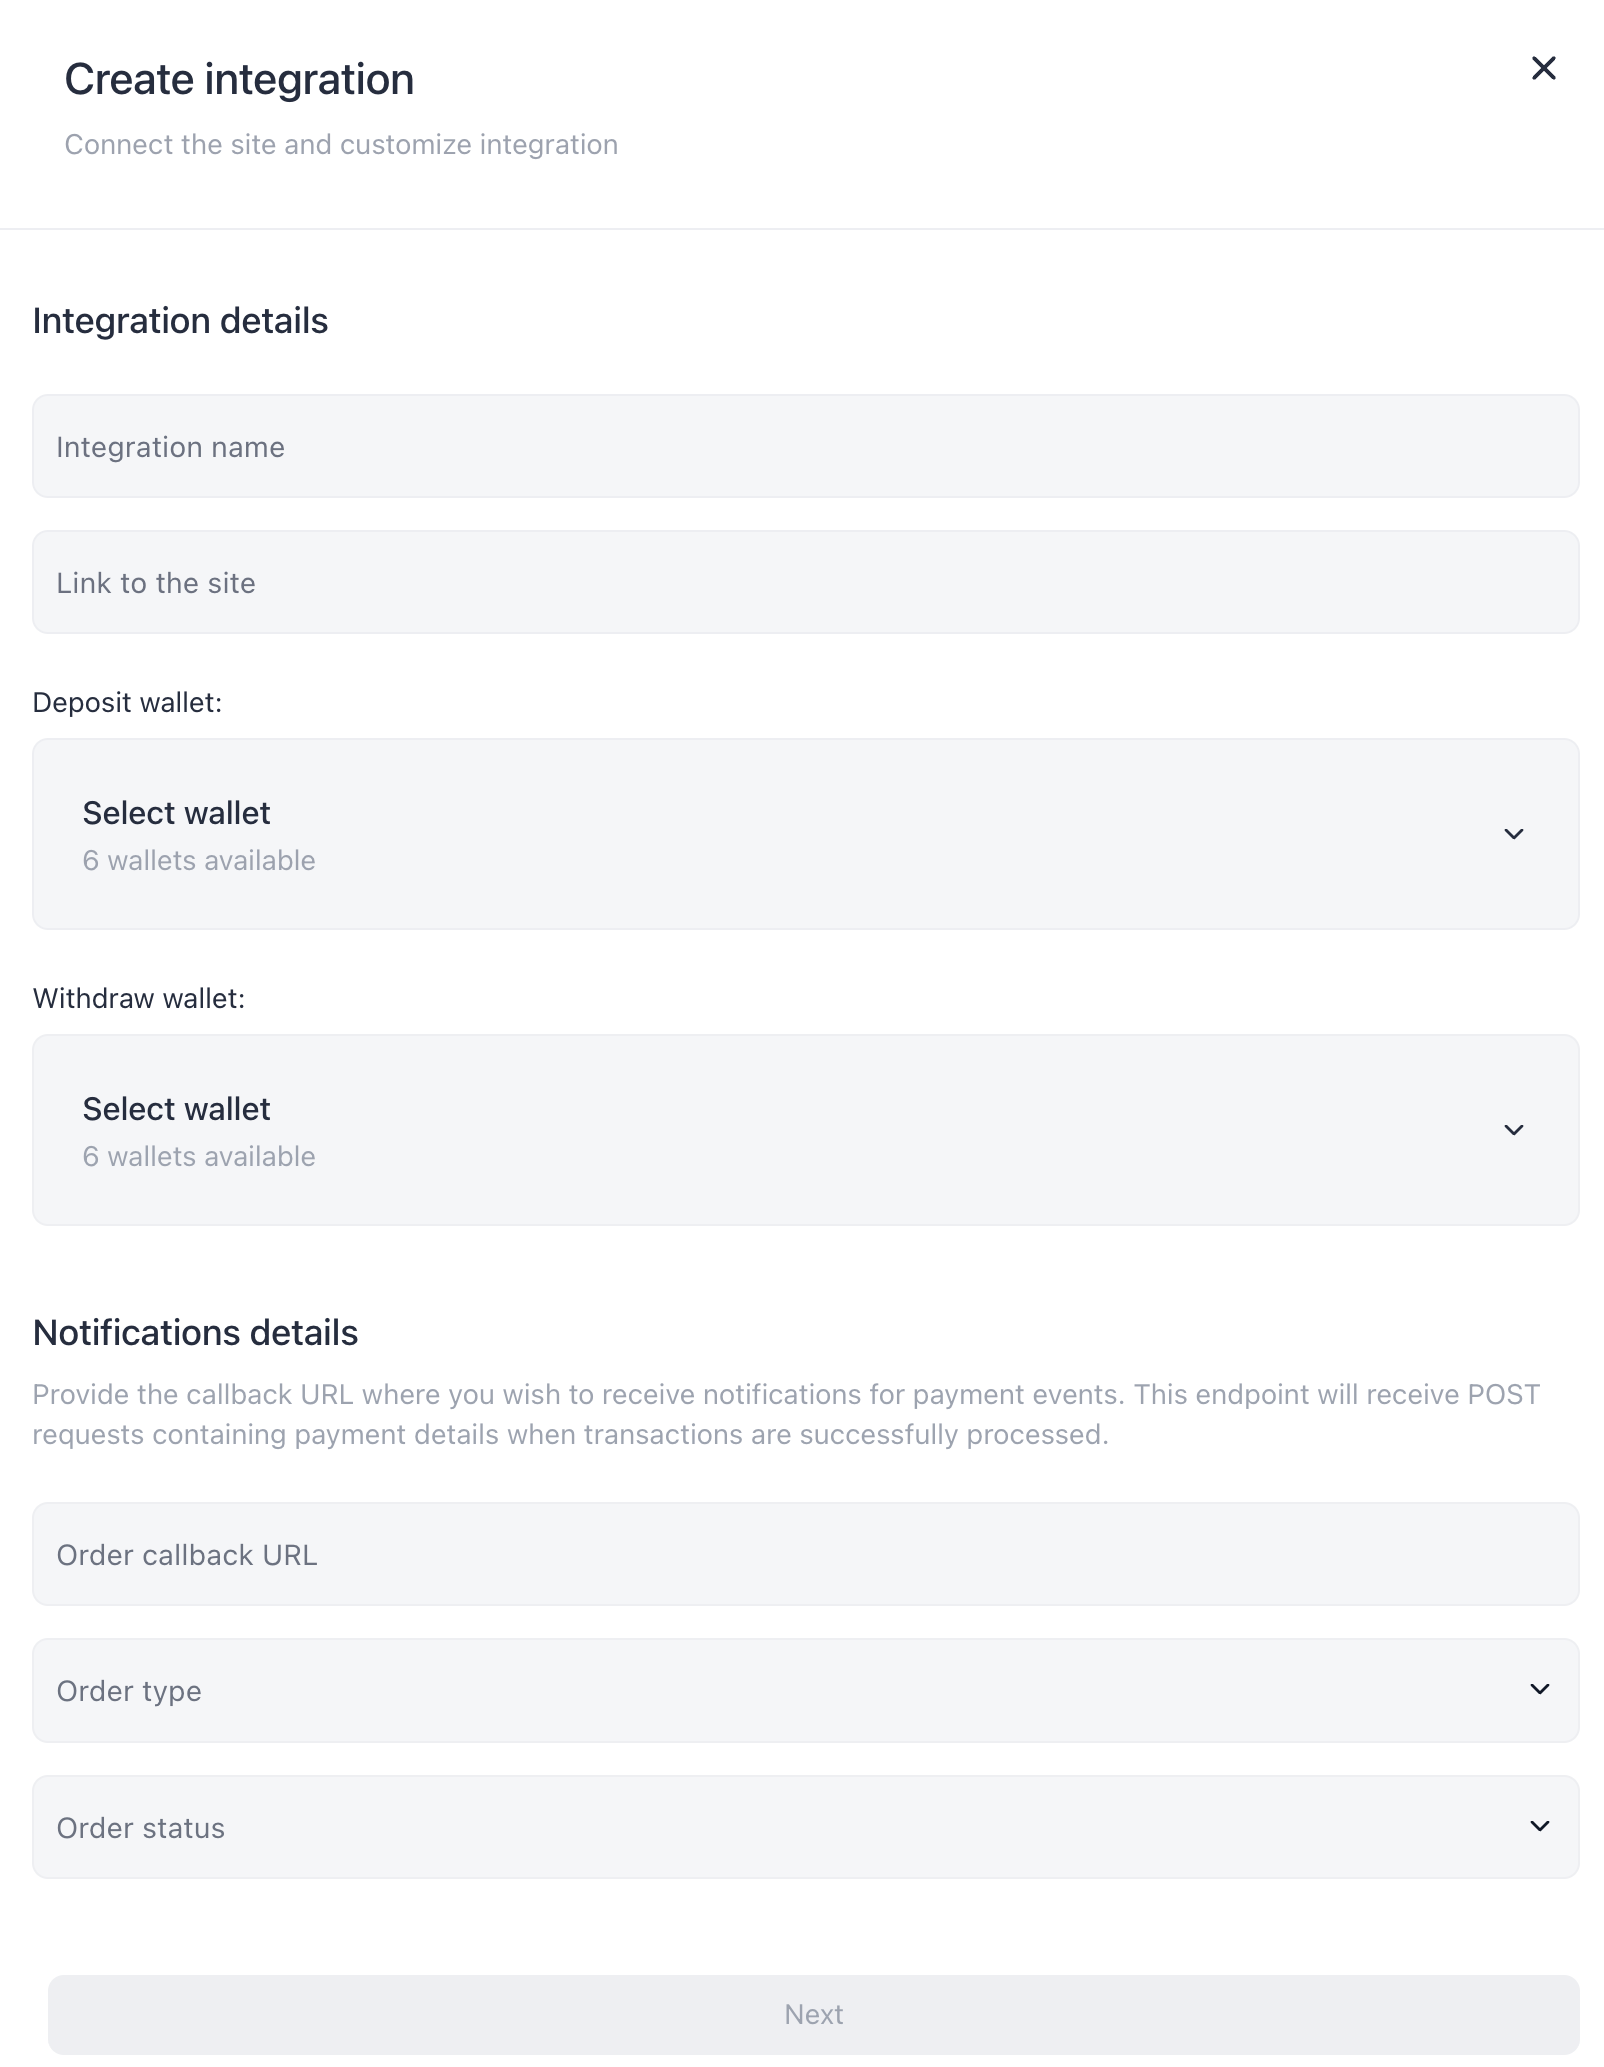Focus the Link to the site field
The height and width of the screenshot is (2067, 1604).
(805, 582)
